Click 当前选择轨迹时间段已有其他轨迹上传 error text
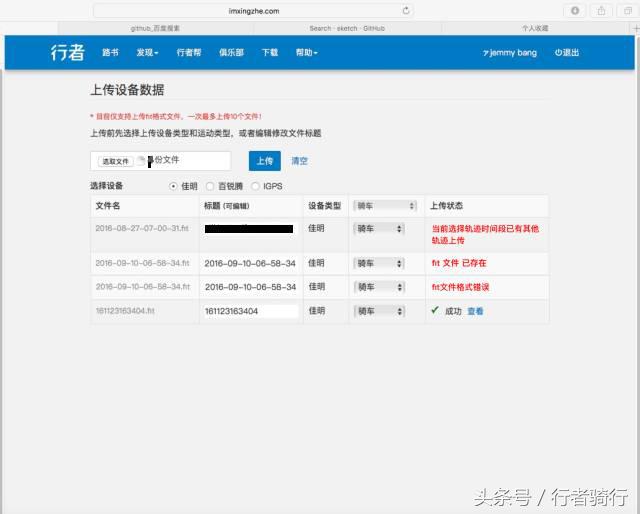Viewport: 640px width, 514px height. 485,234
